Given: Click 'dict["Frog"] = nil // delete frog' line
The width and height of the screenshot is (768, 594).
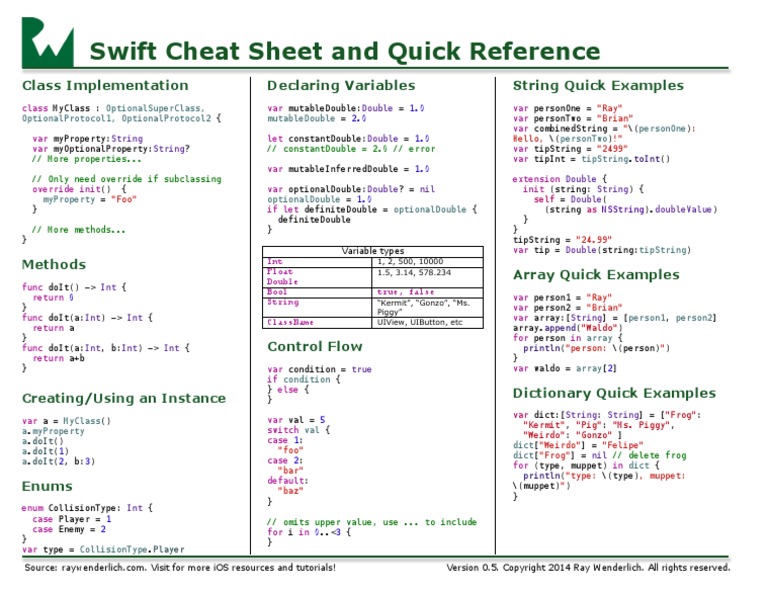Looking at the screenshot, I should (600, 455).
